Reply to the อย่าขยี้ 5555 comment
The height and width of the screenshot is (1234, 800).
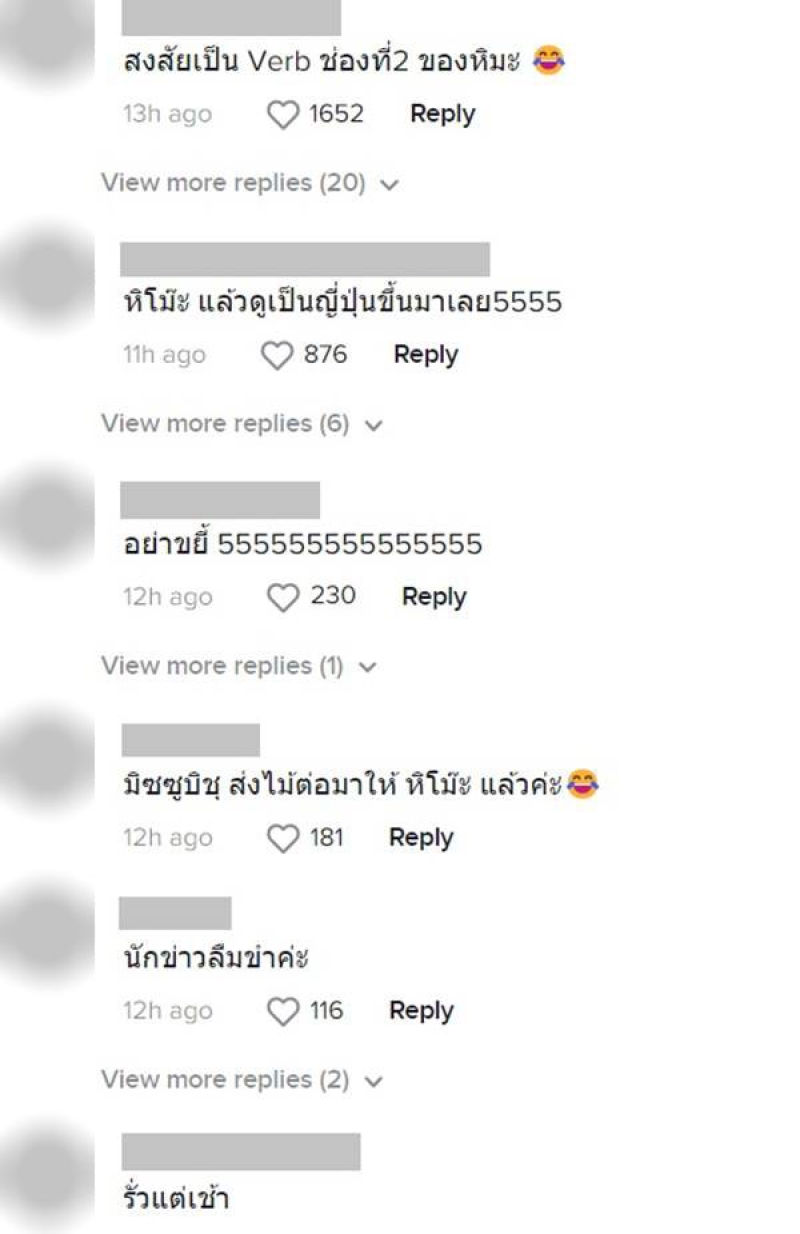tap(434, 597)
